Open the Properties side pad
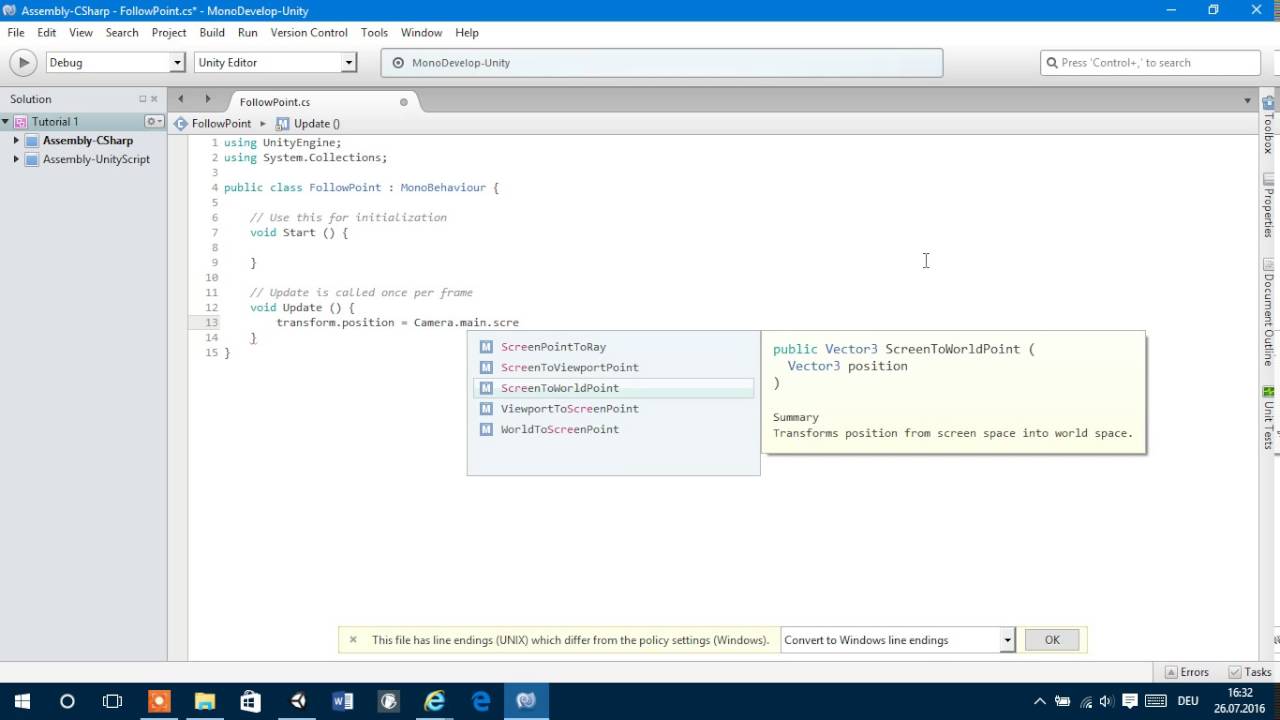 tap(1268, 205)
